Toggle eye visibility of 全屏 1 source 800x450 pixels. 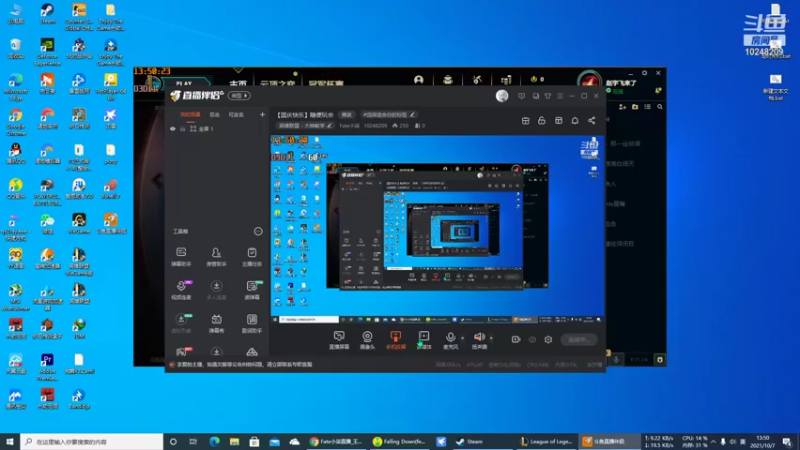172,129
